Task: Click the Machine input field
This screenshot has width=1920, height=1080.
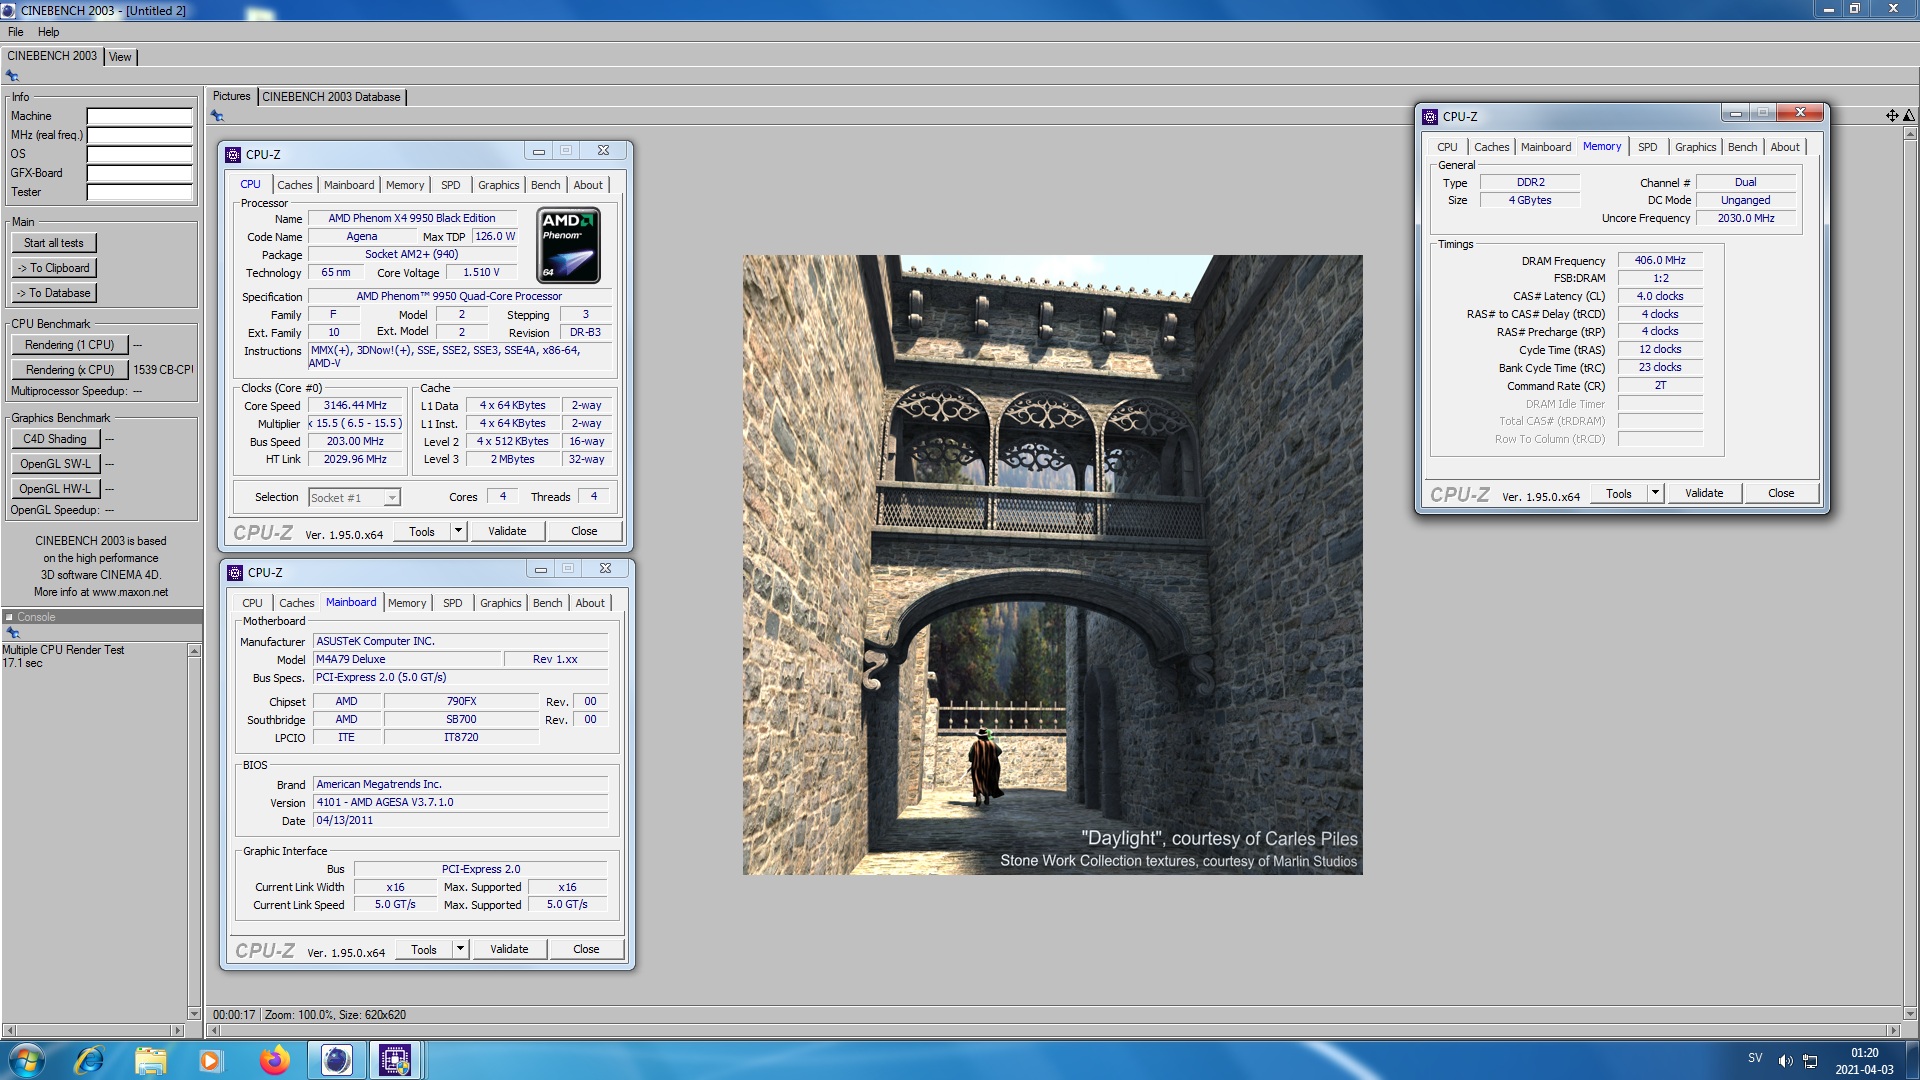Action: pyautogui.click(x=139, y=116)
